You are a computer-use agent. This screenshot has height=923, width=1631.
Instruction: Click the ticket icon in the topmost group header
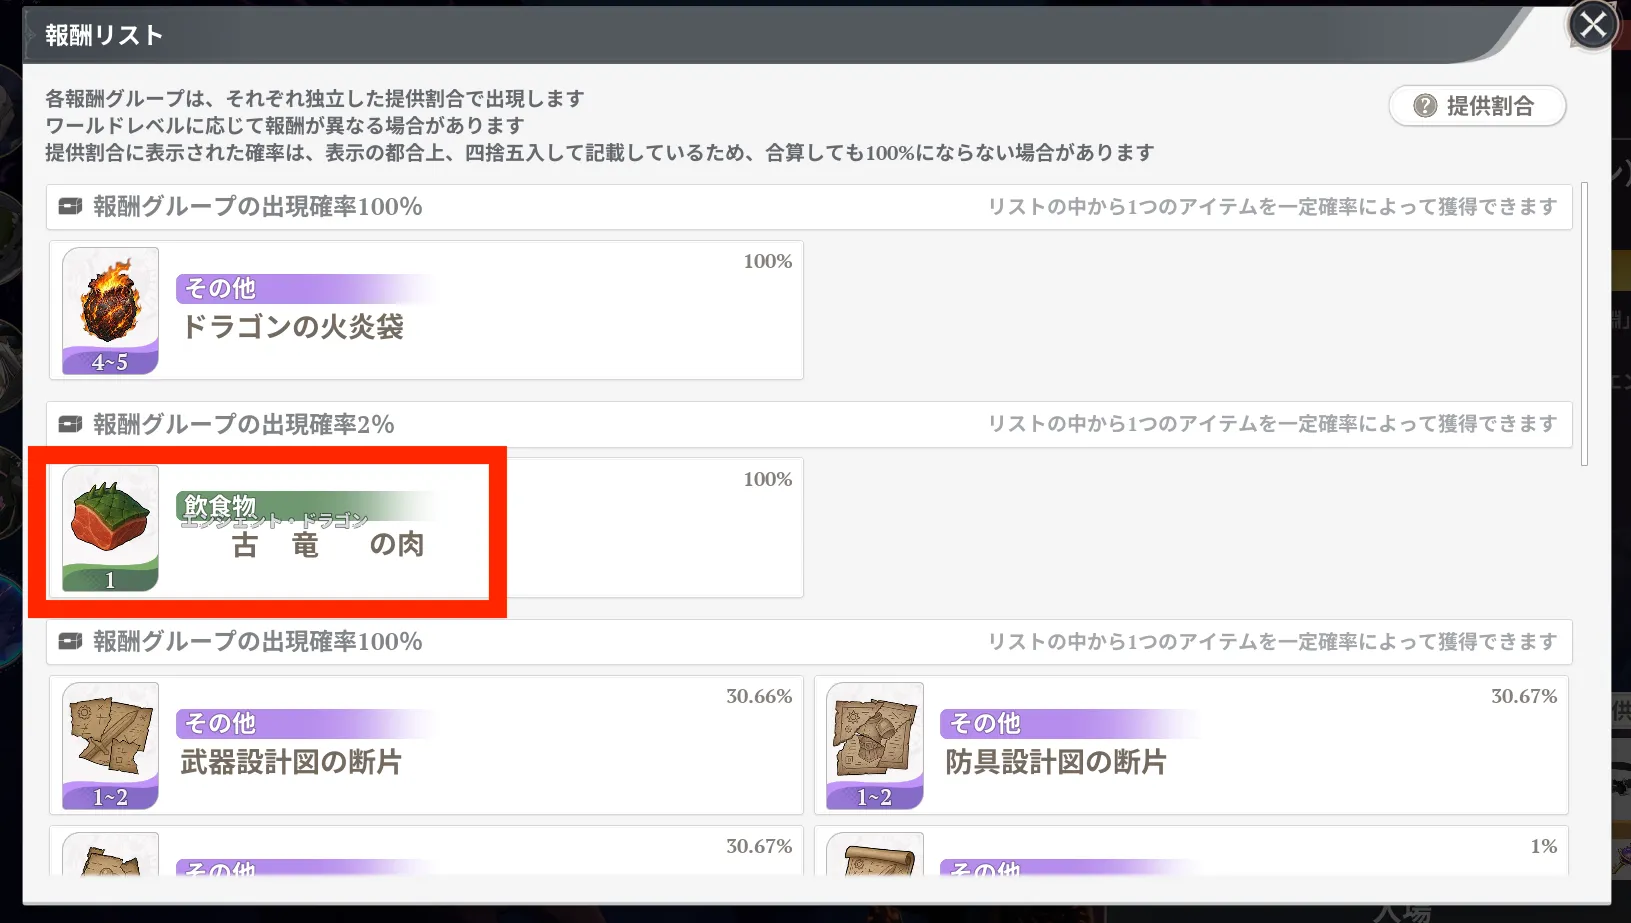(70, 207)
